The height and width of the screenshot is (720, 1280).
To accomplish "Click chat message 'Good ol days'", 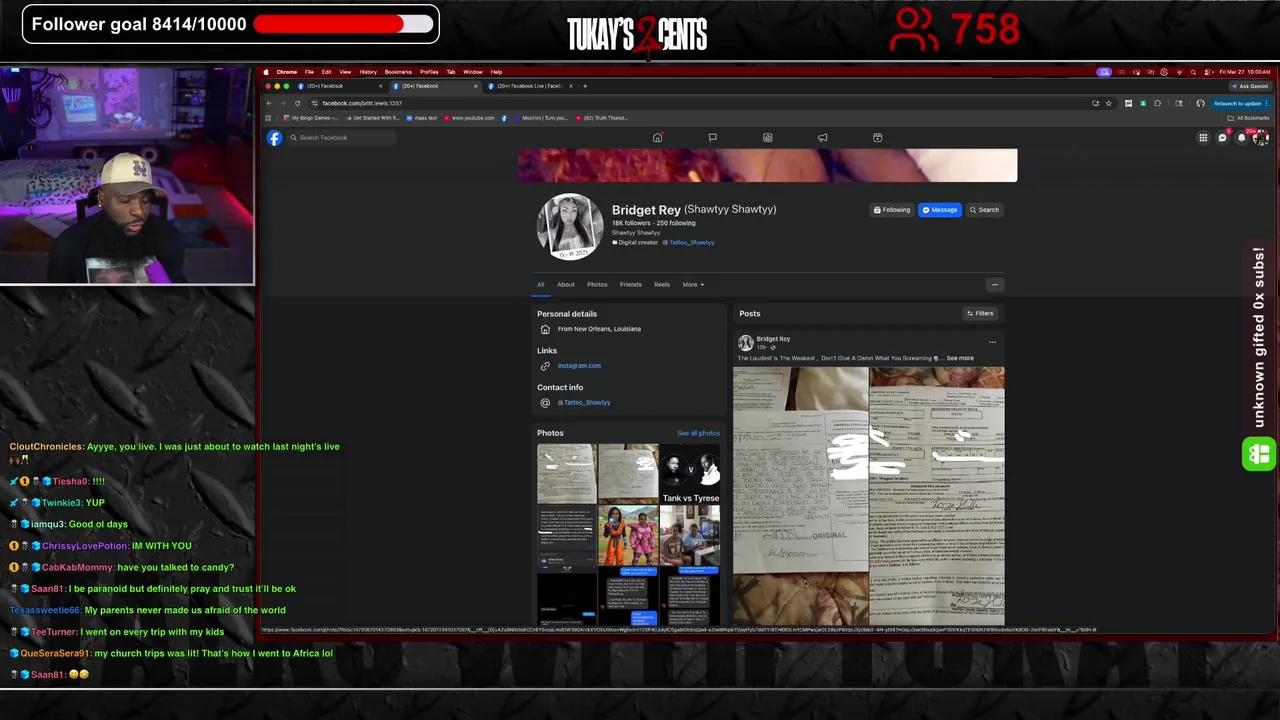I will click(x=98, y=524).
